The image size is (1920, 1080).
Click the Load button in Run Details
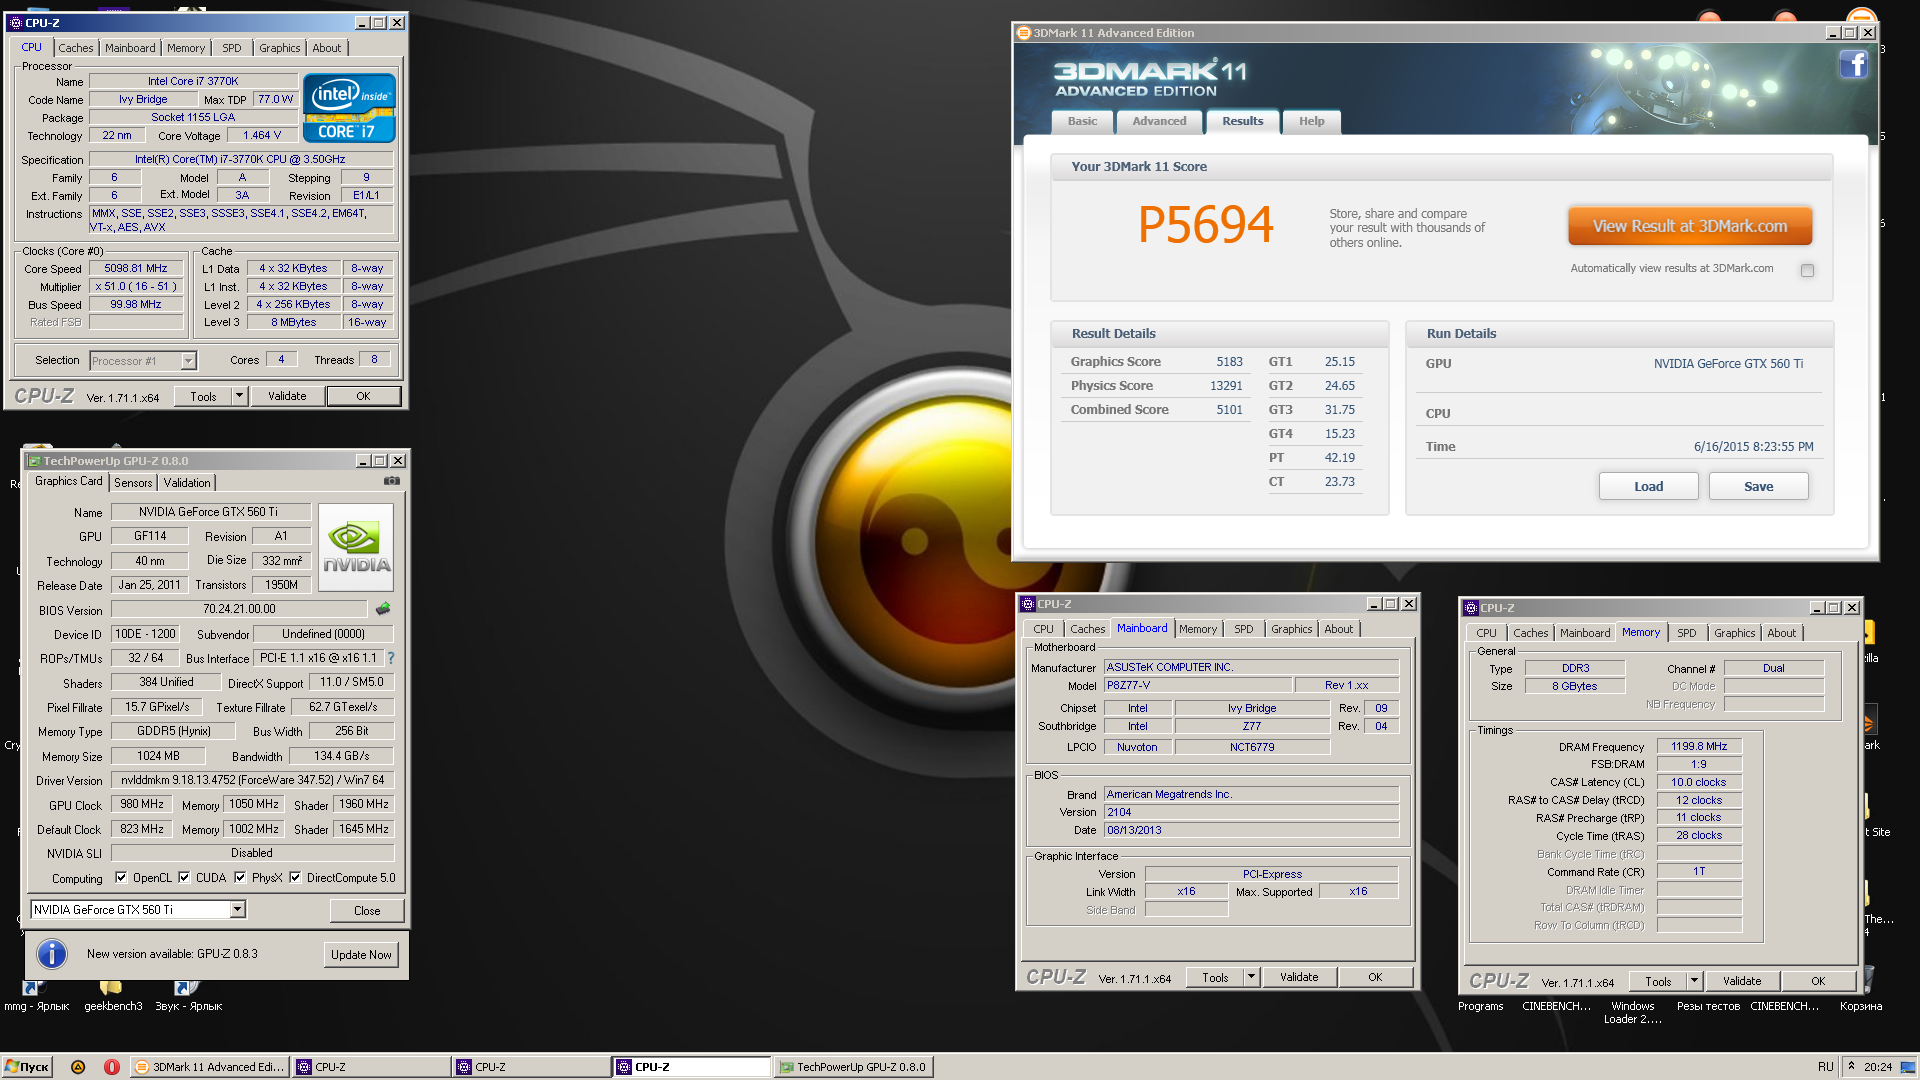pyautogui.click(x=1648, y=486)
